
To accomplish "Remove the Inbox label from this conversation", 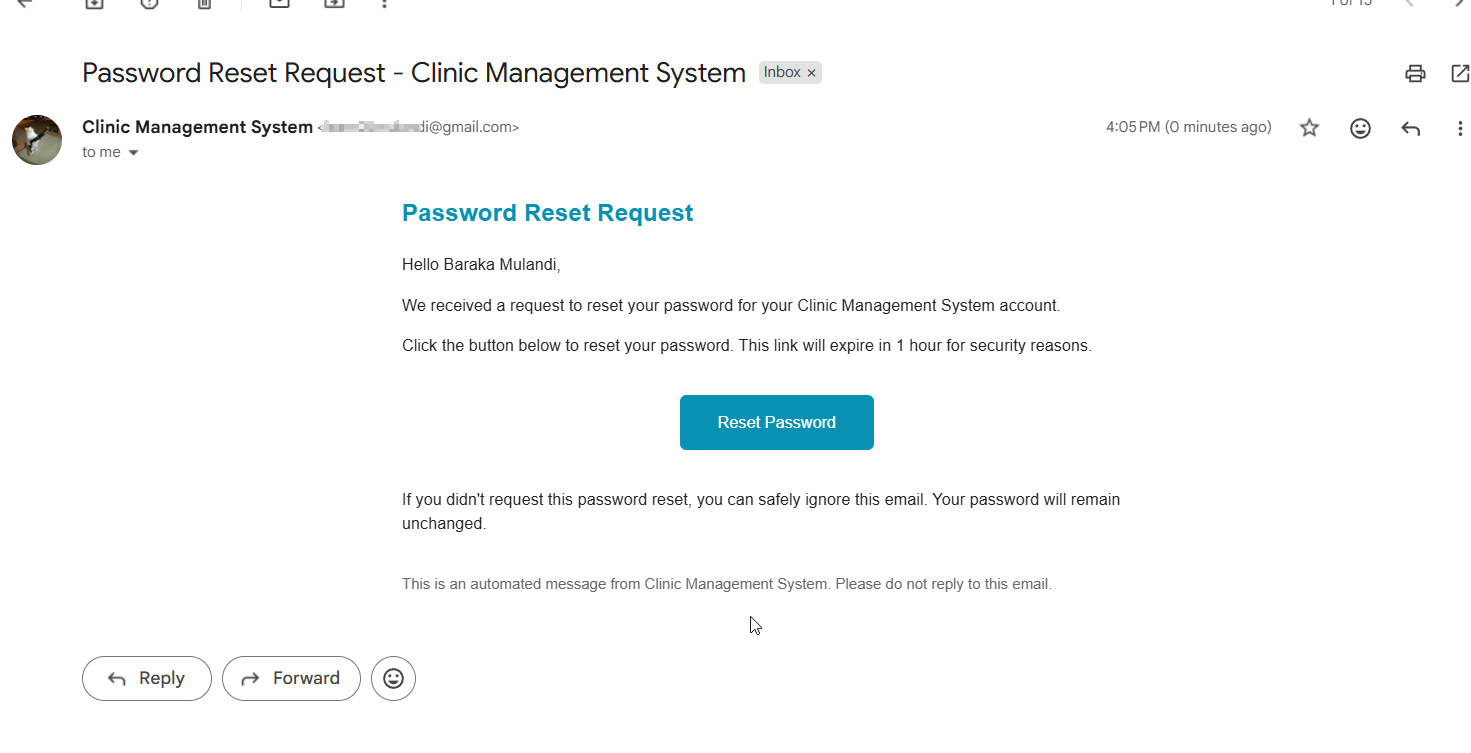I will [812, 73].
